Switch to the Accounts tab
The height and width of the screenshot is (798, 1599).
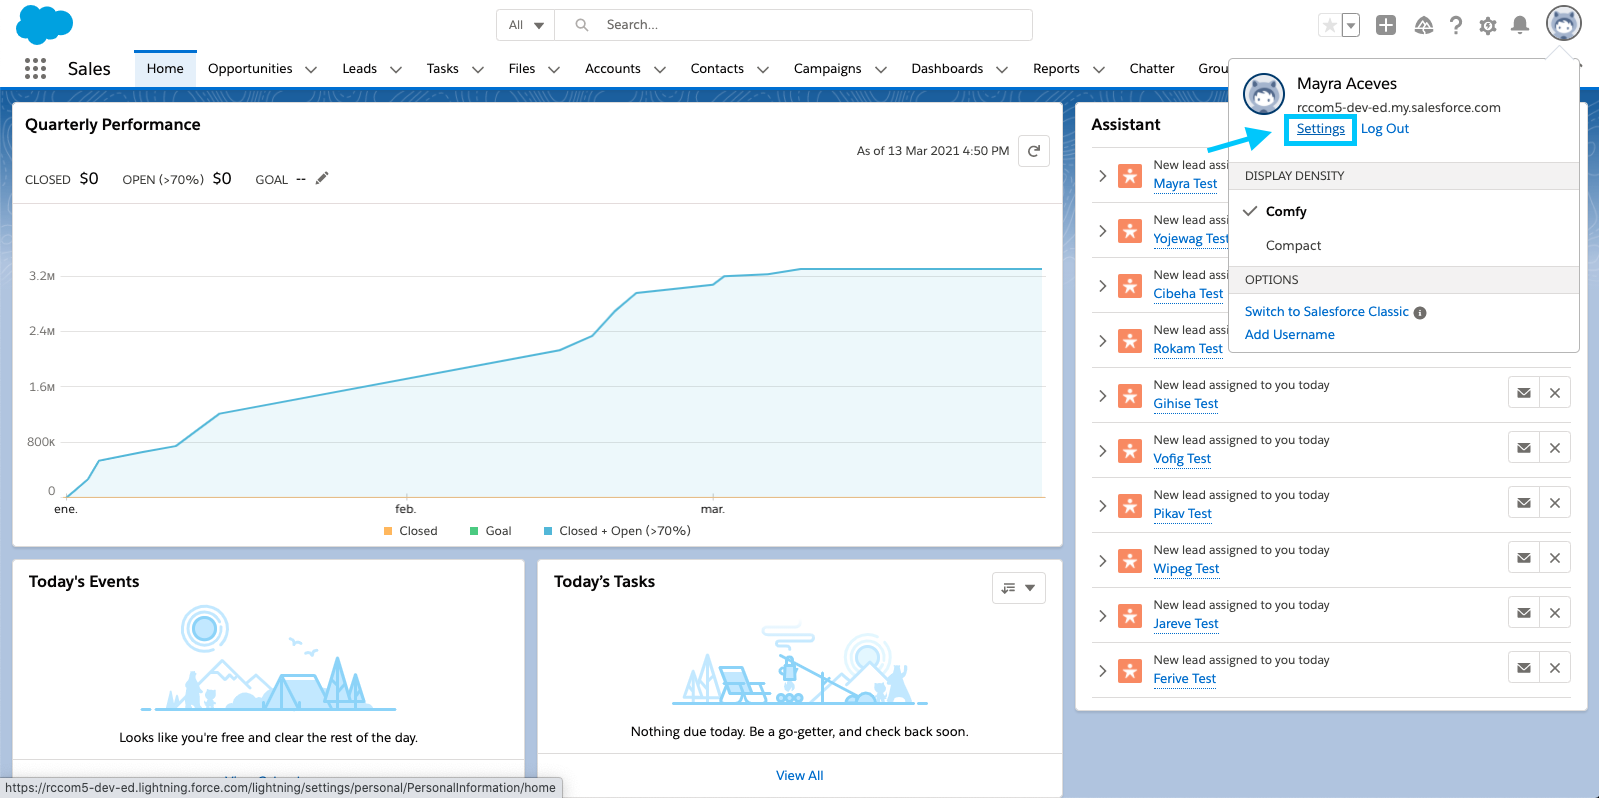click(x=612, y=69)
